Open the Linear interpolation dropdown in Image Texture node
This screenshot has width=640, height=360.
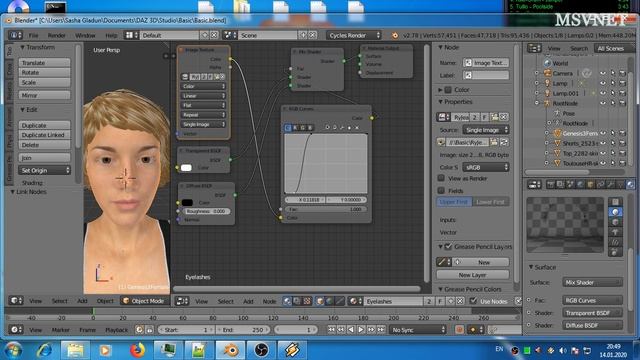[203, 96]
